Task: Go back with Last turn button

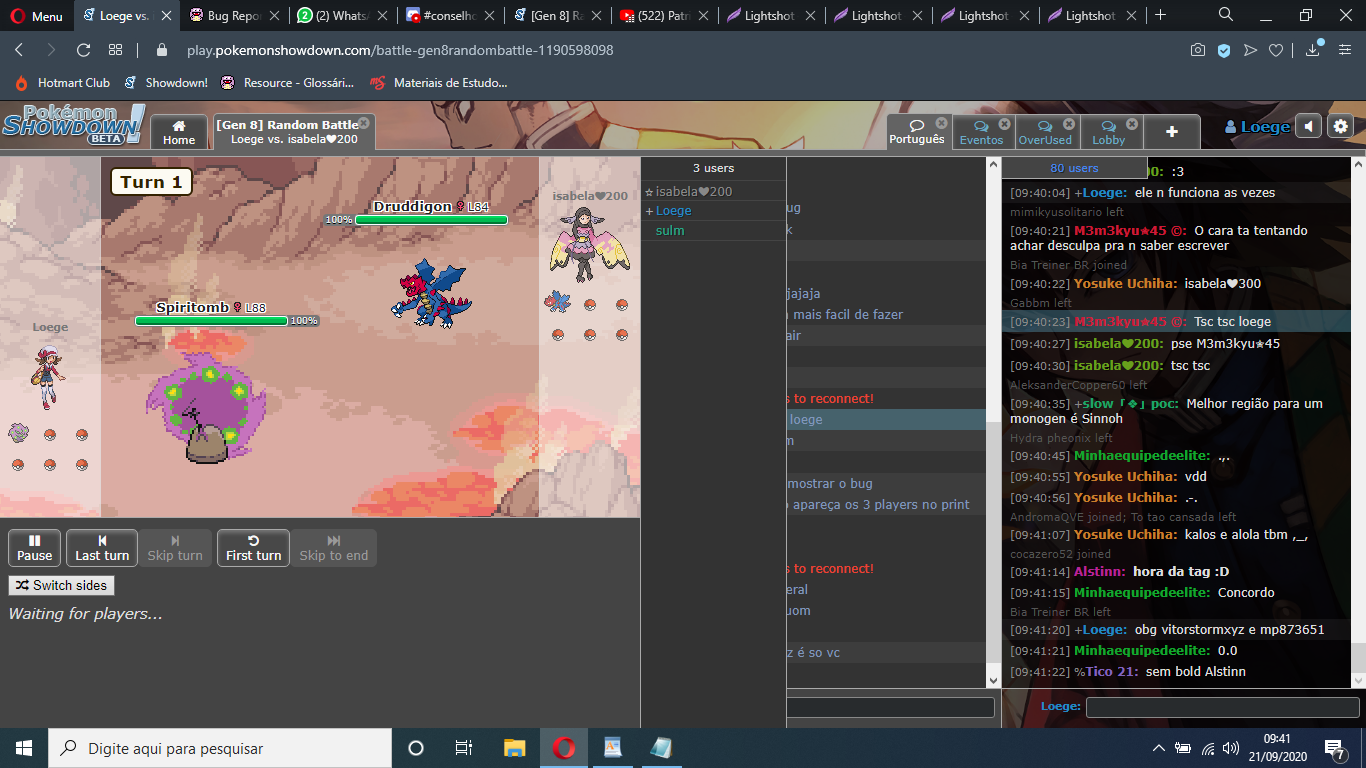Action: 102,548
